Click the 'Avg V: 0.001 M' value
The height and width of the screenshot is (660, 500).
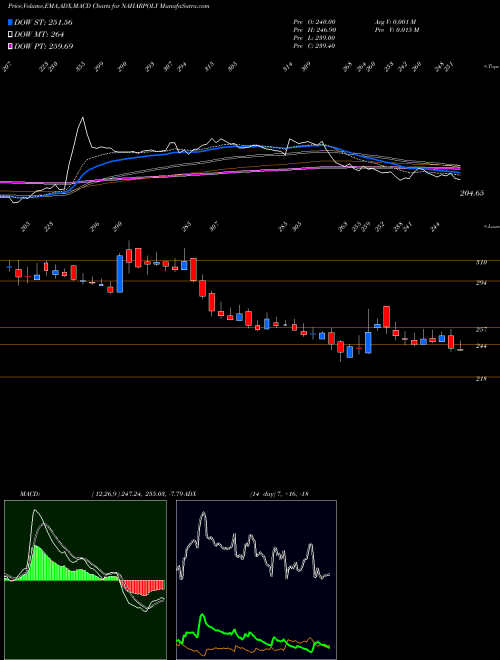(395, 22)
